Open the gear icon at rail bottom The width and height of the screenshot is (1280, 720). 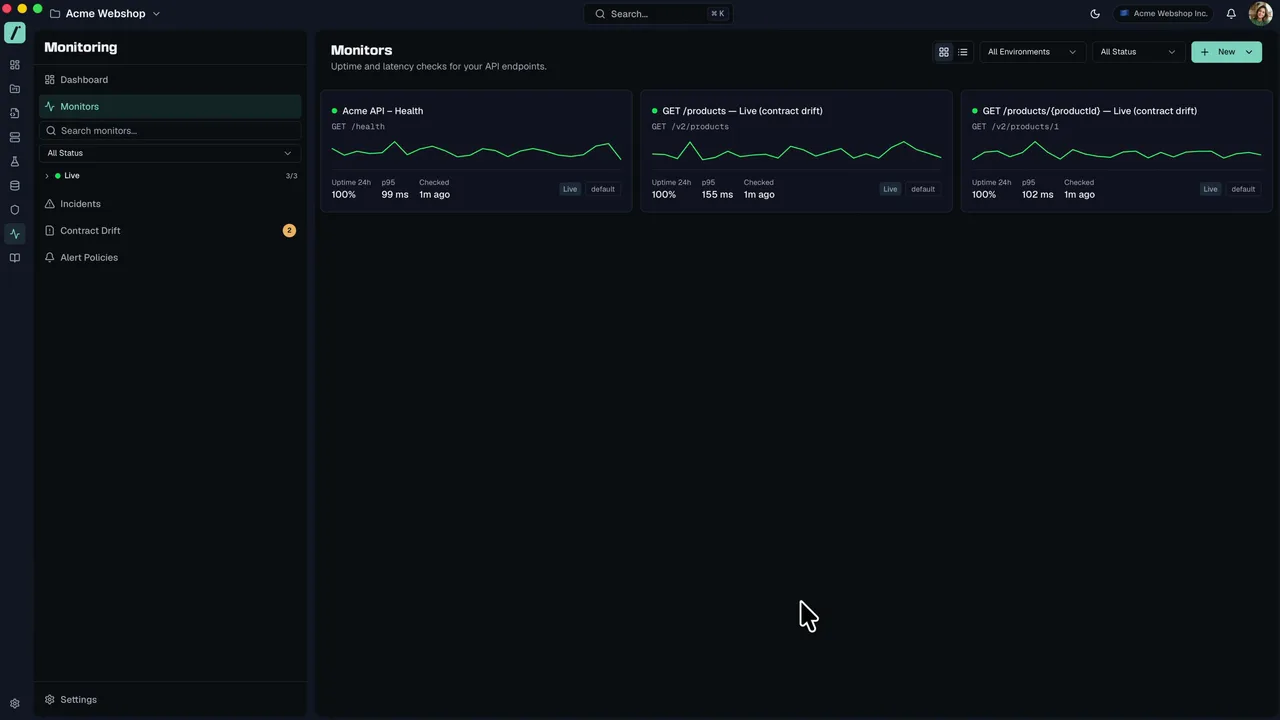tap(15, 703)
